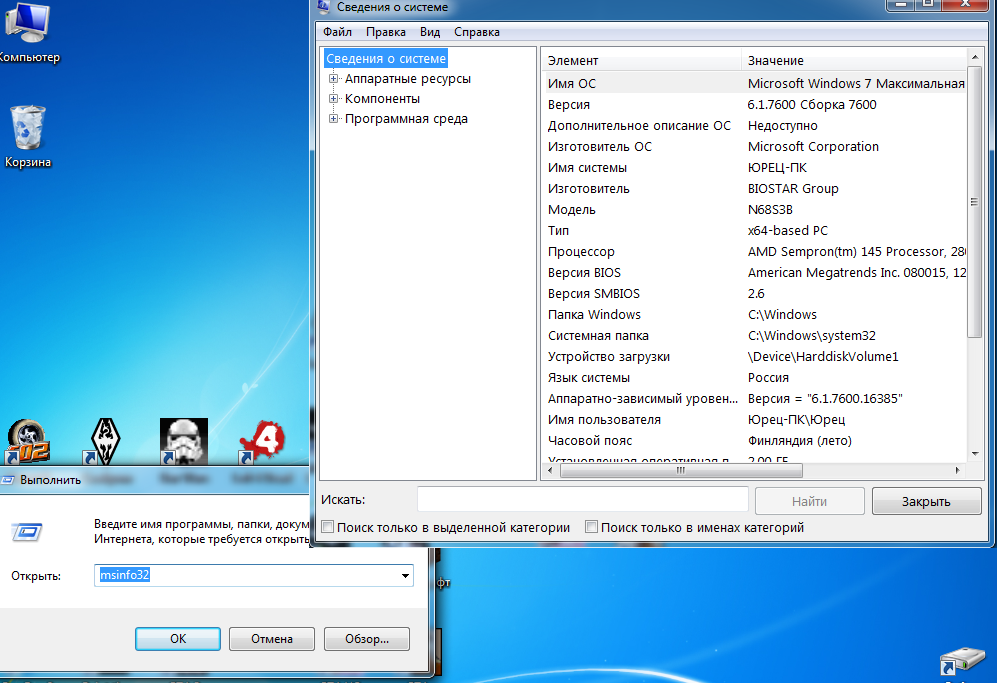Enable Поиск только в именах категорий checkbox

click(x=591, y=527)
